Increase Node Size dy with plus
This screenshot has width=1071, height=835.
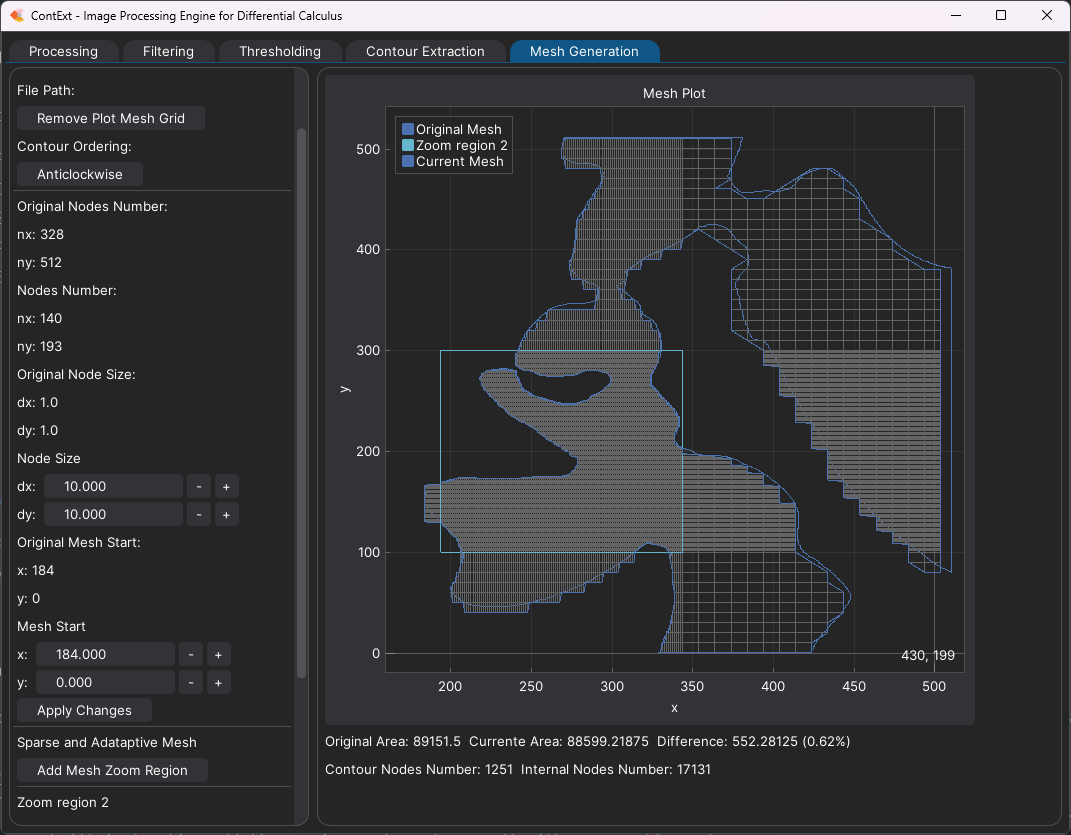pyautogui.click(x=226, y=515)
